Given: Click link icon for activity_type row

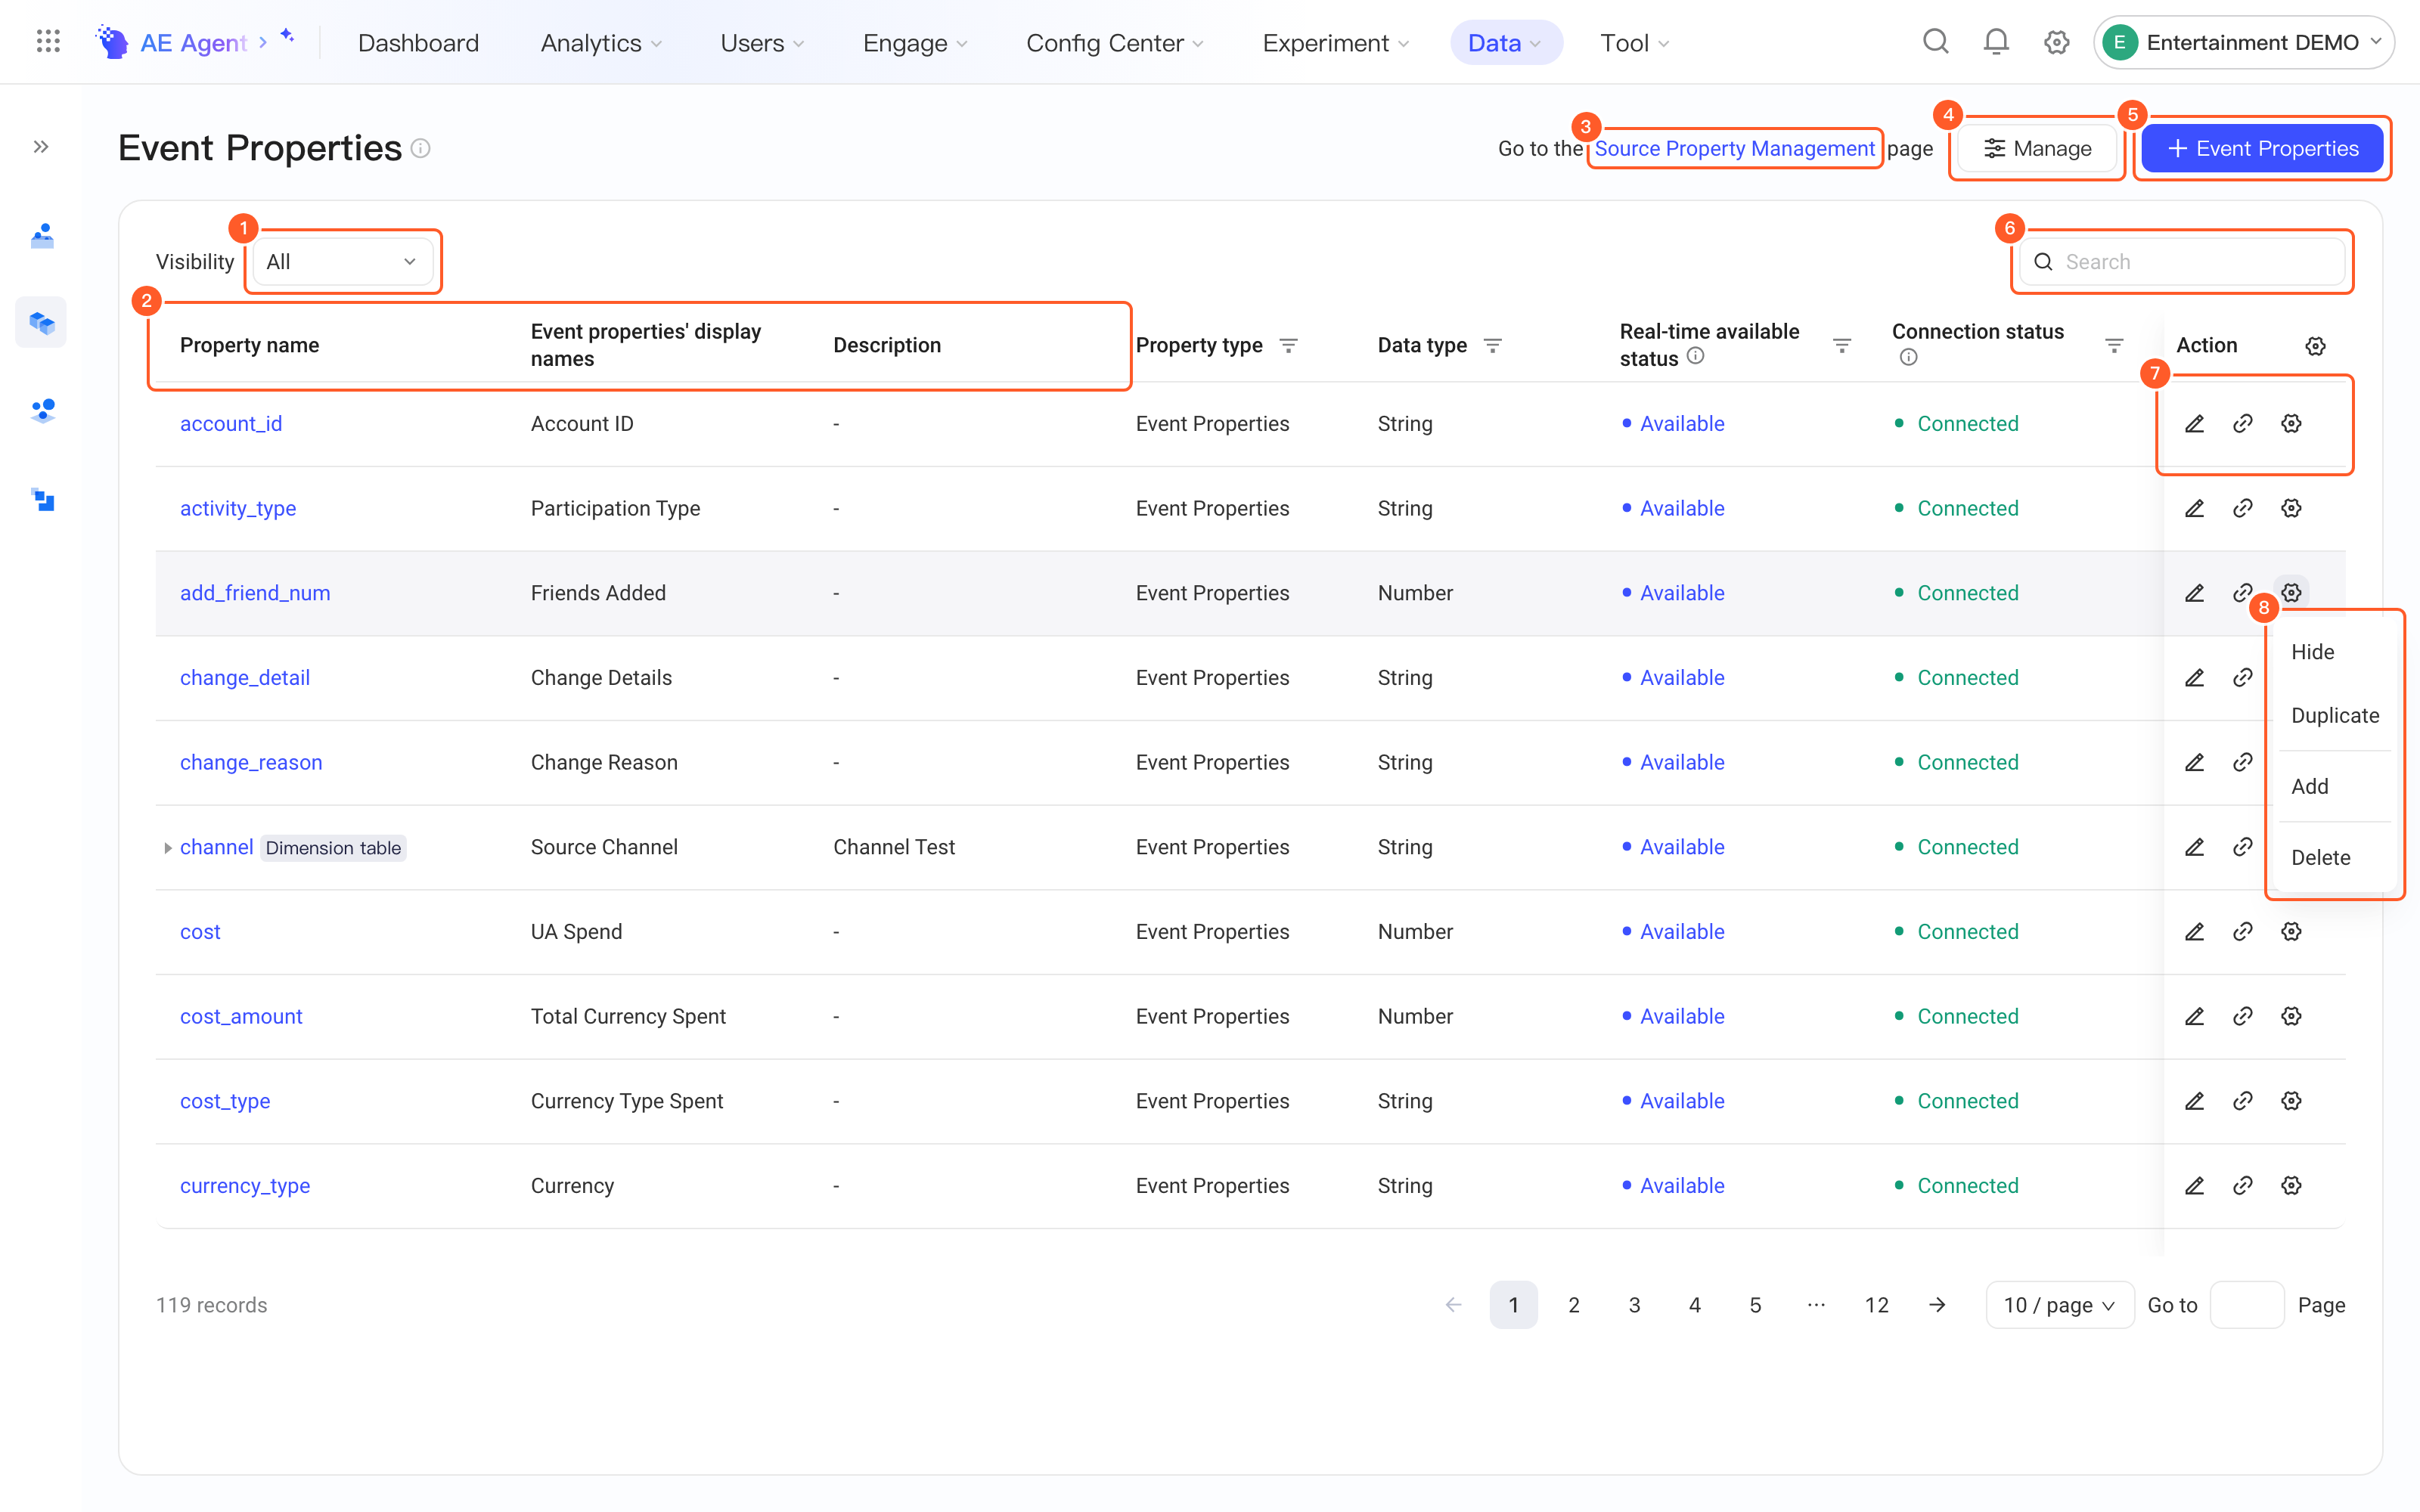Looking at the screenshot, I should pyautogui.click(x=2242, y=508).
